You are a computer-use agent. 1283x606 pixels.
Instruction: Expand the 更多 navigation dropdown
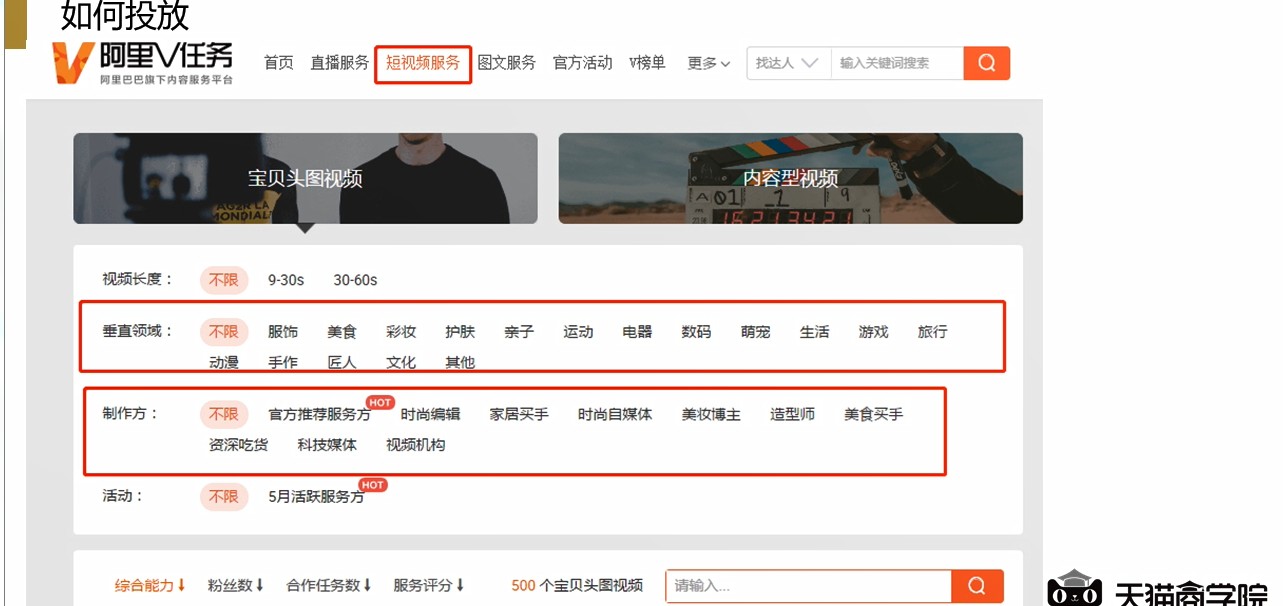[708, 63]
